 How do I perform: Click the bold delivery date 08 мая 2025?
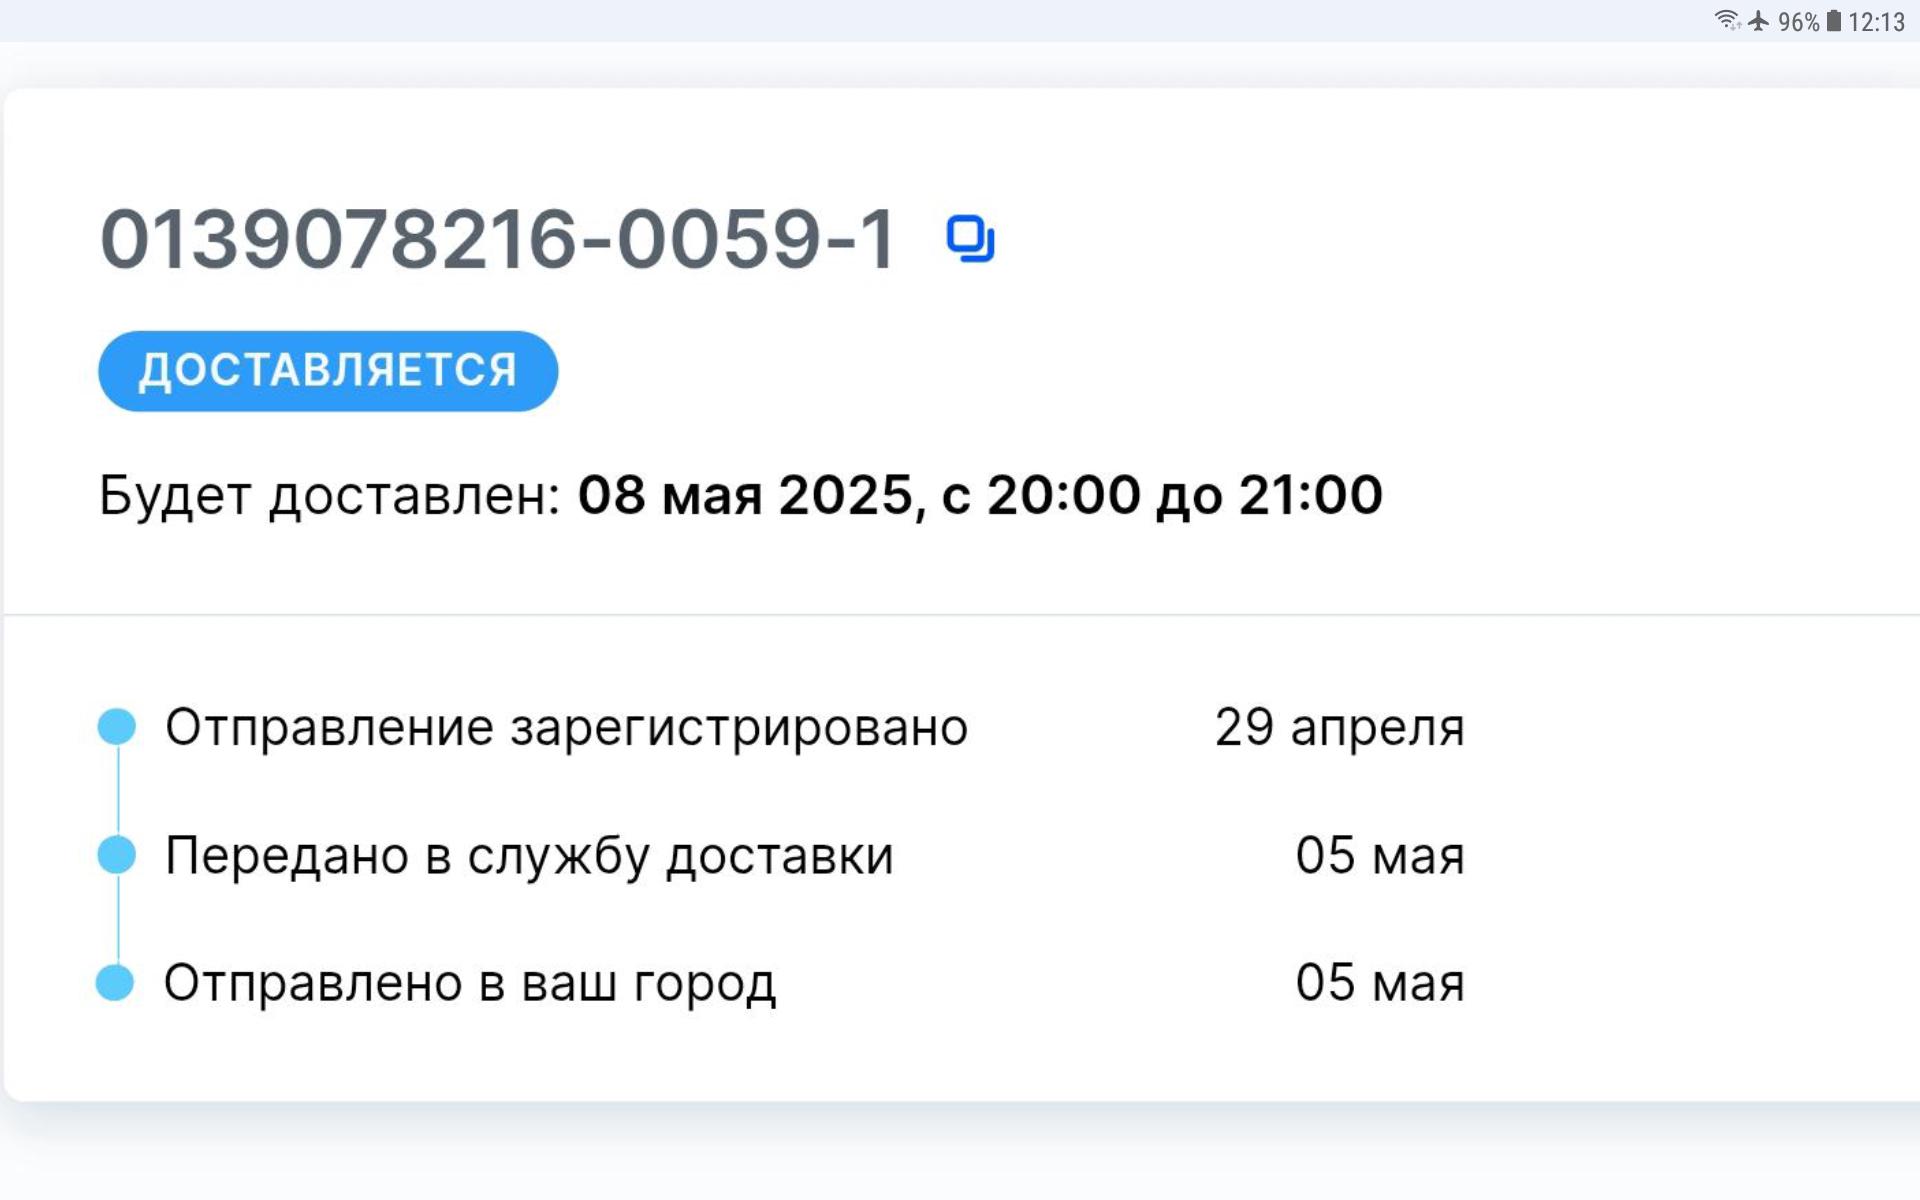(x=746, y=495)
